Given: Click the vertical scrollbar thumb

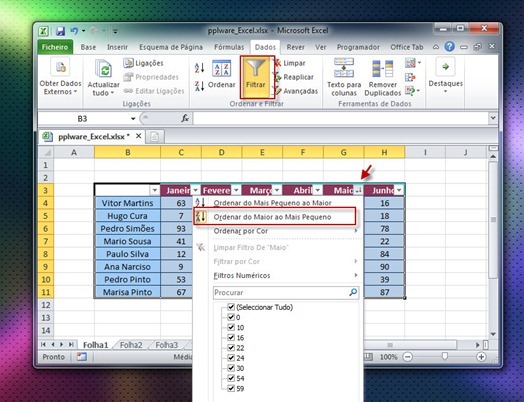Looking at the screenshot, I should pyautogui.click(x=493, y=220).
